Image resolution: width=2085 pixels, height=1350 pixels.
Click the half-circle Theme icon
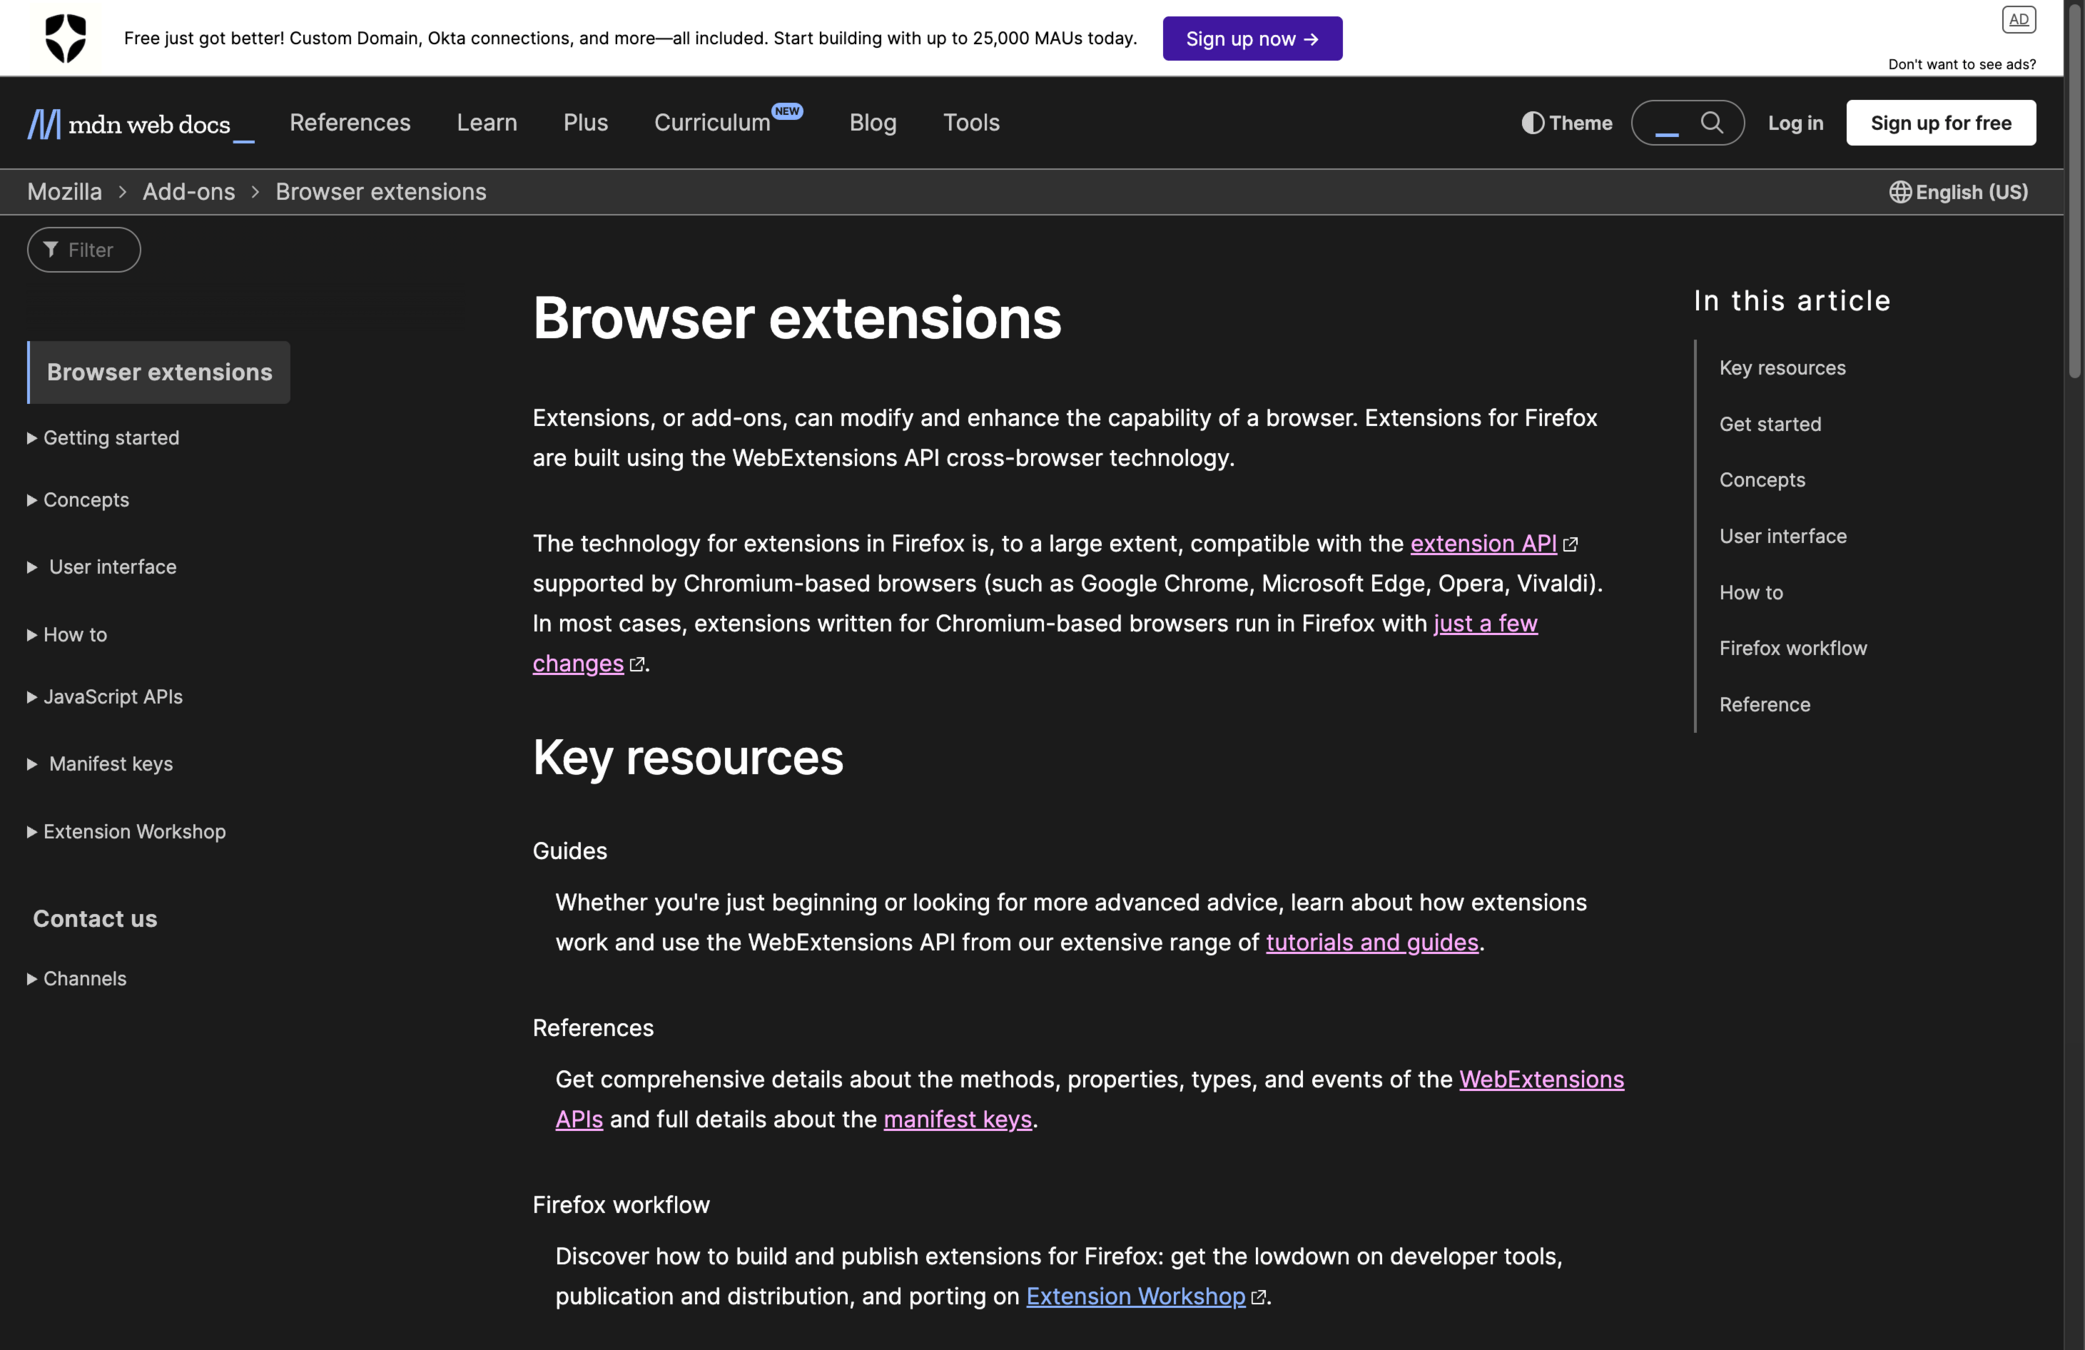[1532, 122]
